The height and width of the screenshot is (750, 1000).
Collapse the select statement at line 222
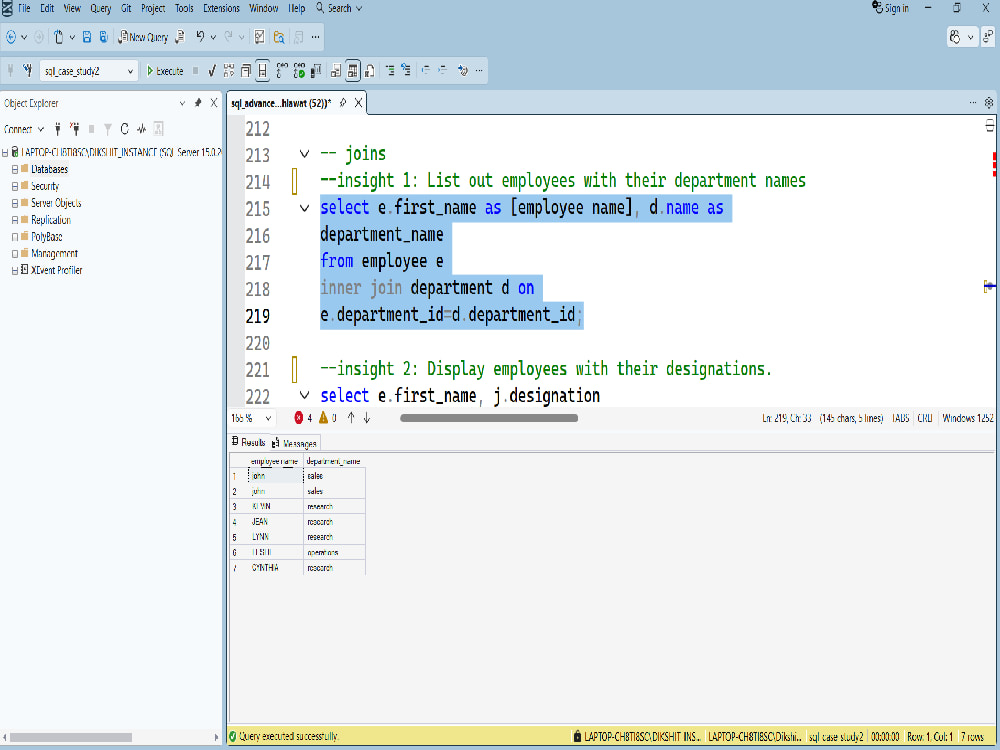coord(304,395)
